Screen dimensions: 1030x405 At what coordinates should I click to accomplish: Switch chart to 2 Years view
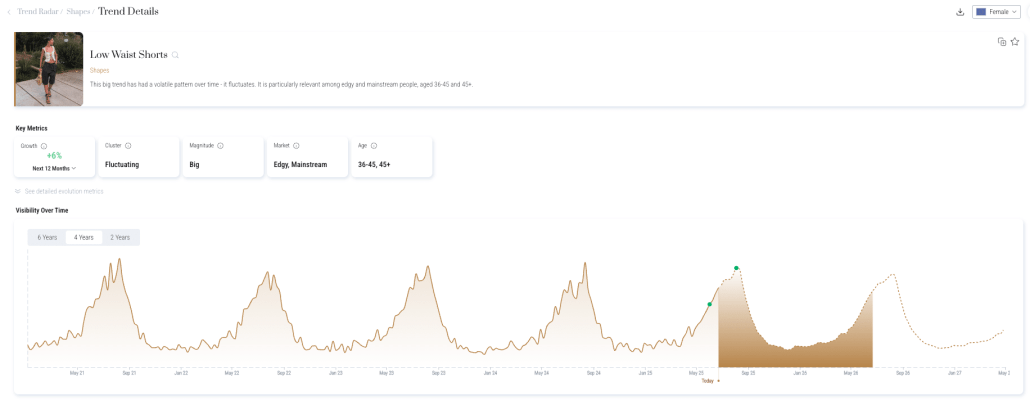[121, 237]
